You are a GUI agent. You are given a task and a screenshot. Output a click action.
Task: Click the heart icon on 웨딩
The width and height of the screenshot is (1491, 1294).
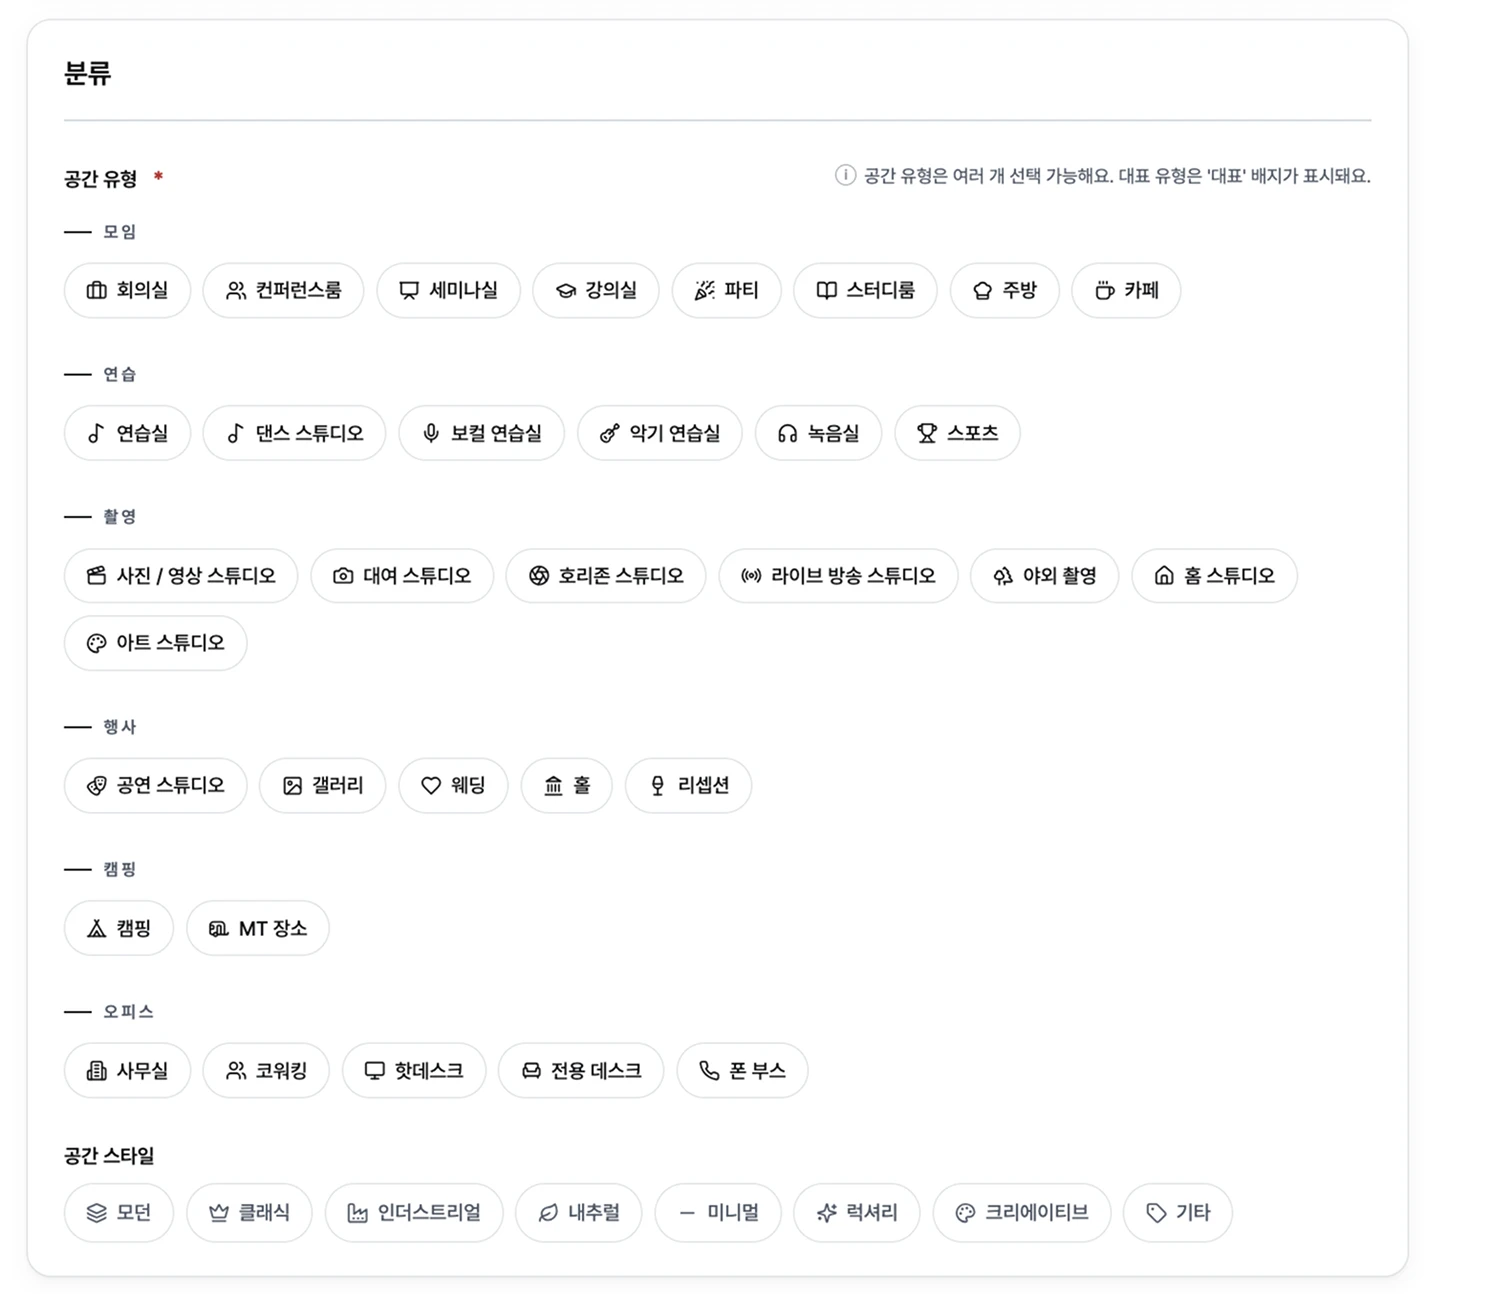[431, 786]
